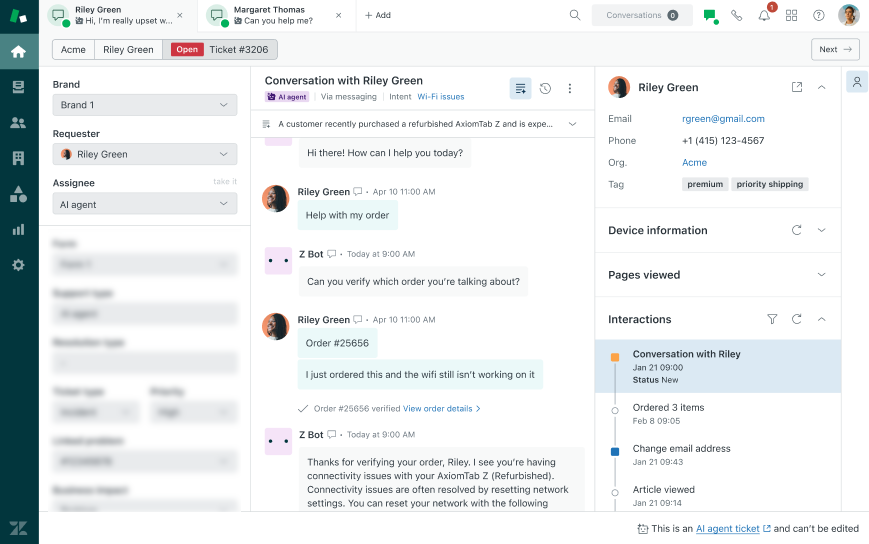Open the Assignee dropdown
This screenshot has width=869, height=544.
click(145, 204)
